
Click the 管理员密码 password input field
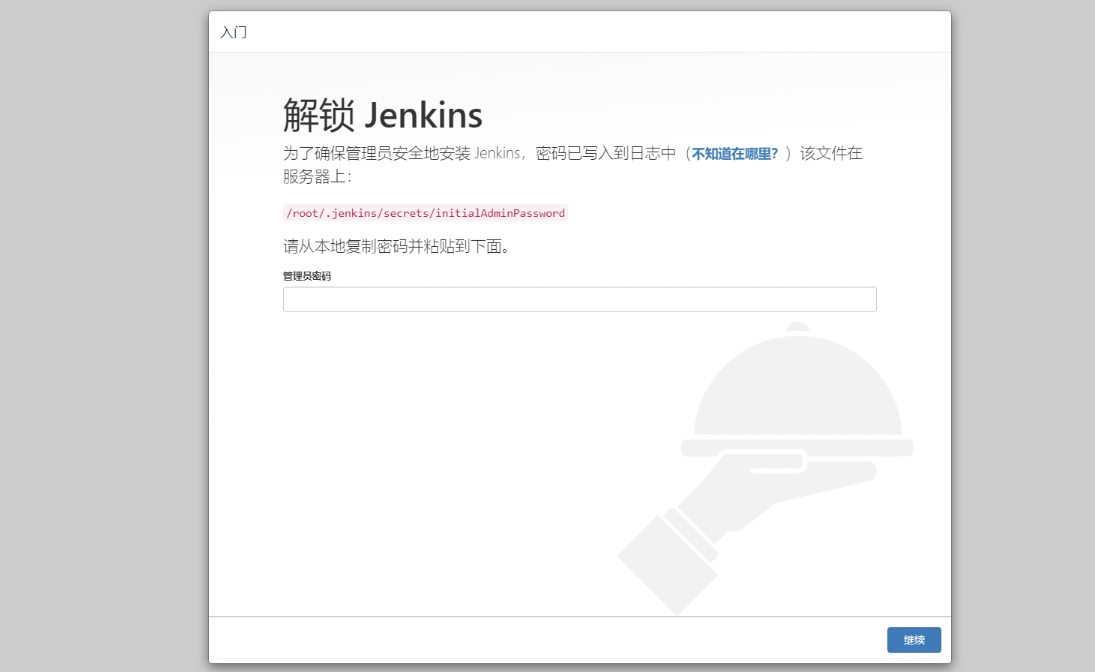point(580,299)
